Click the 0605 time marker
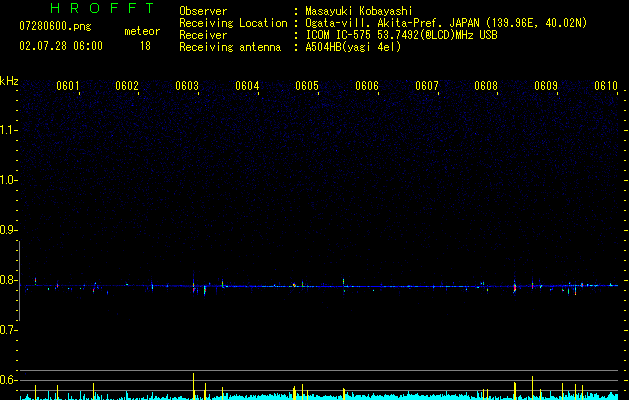Viewport: 629px width, 400px height. coord(307,86)
